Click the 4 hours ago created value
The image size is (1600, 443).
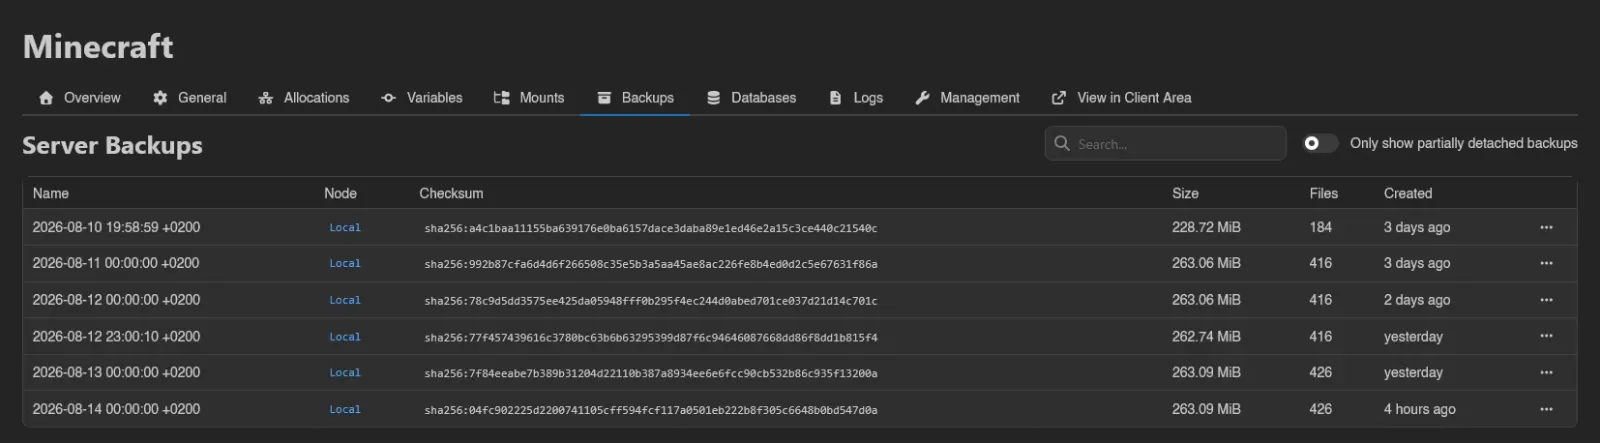click(x=1420, y=409)
